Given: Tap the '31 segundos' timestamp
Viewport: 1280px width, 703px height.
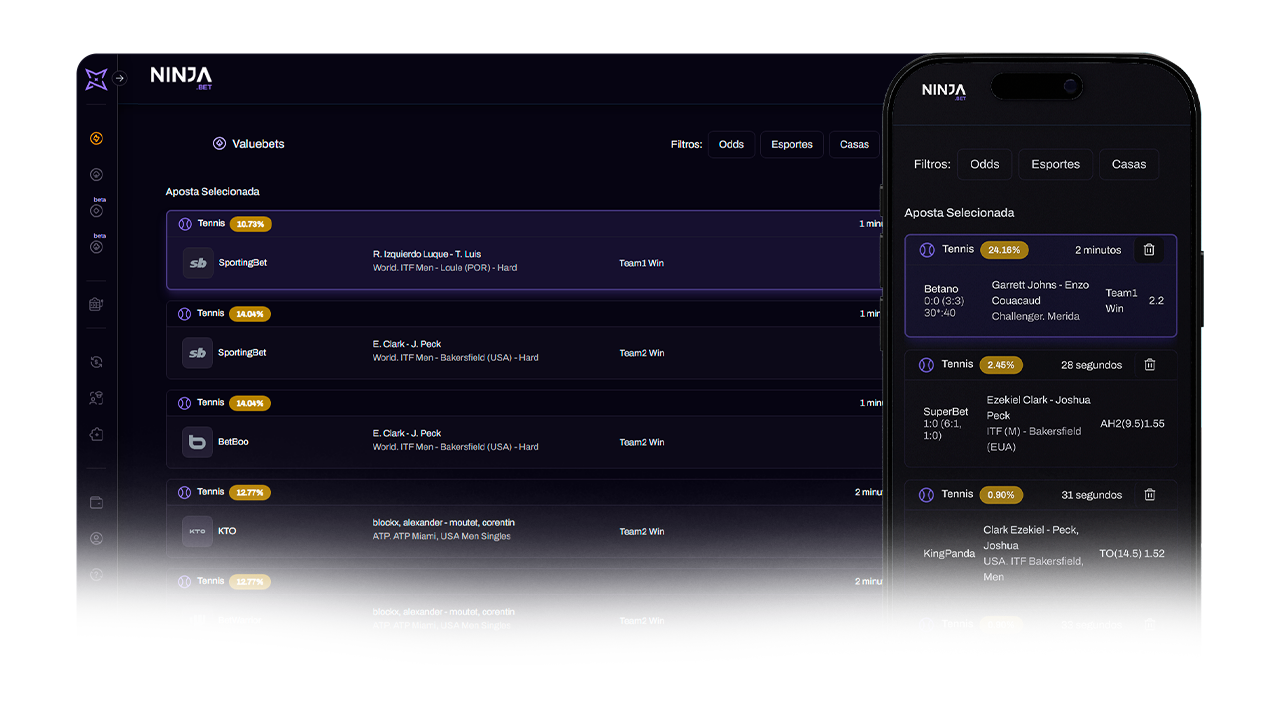Looking at the screenshot, I should click(x=1092, y=494).
